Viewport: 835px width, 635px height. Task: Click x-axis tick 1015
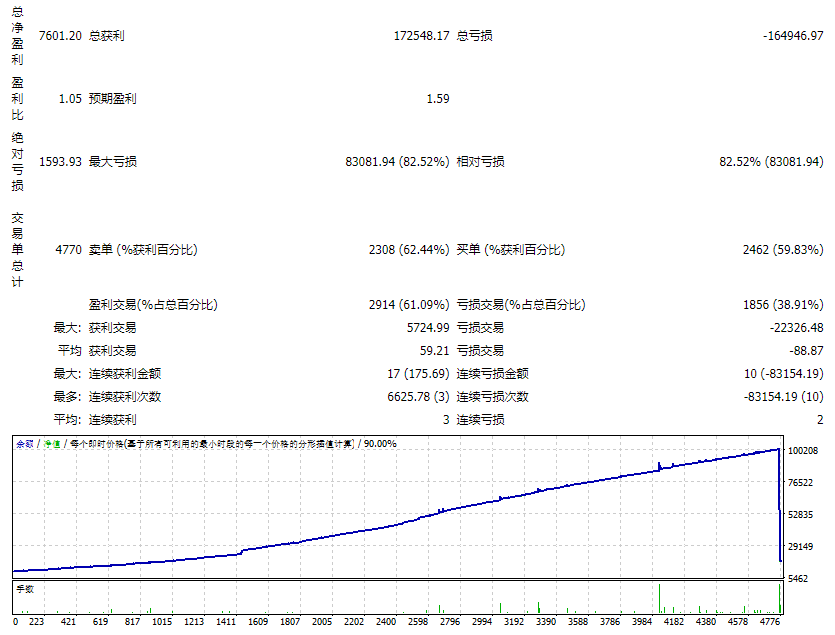(162, 622)
